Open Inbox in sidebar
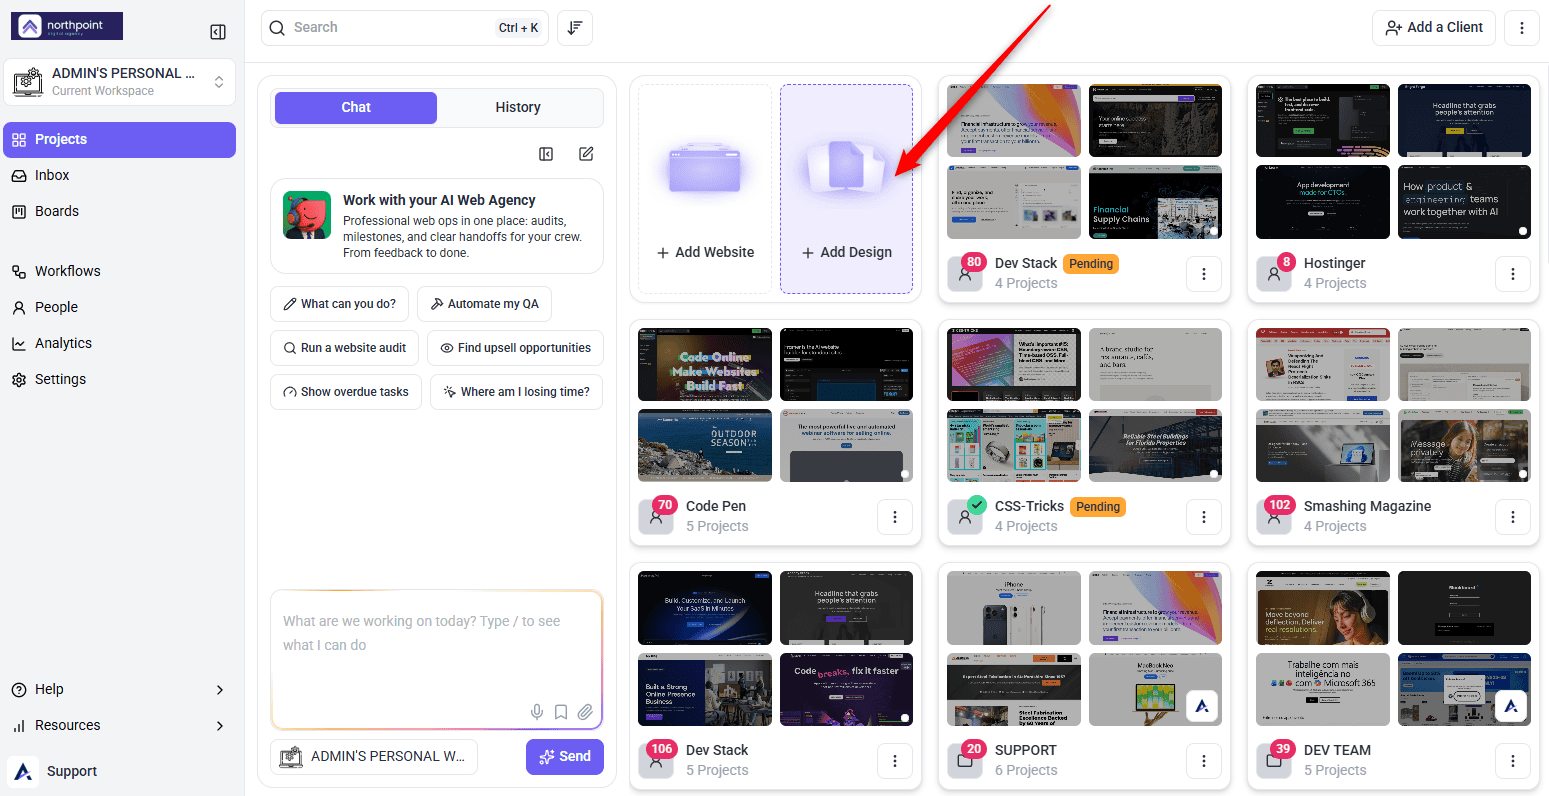This screenshot has width=1549, height=796. click(x=120, y=175)
